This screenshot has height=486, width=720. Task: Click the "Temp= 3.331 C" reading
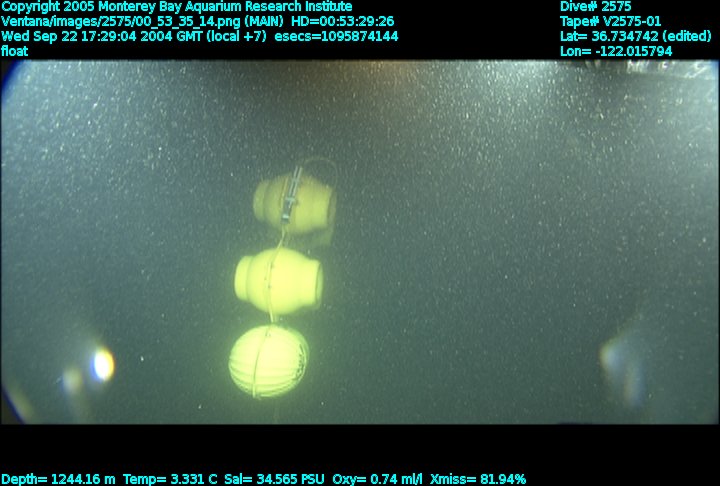click(171, 480)
